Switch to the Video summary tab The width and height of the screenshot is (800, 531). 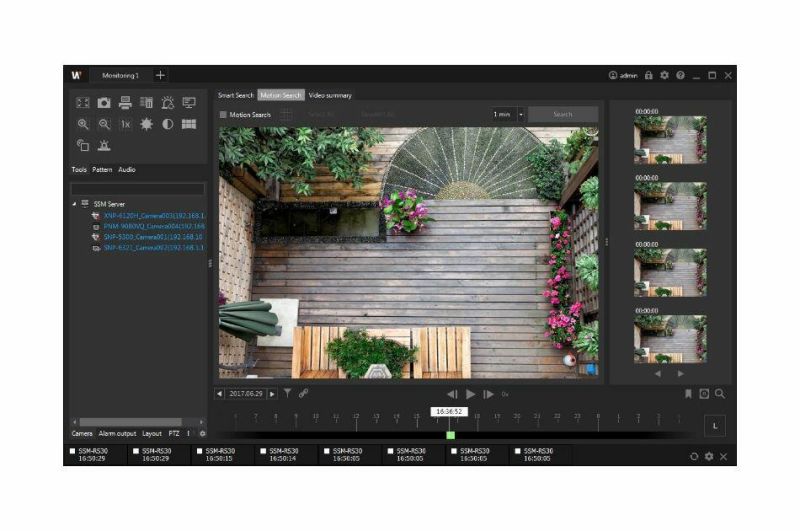[x=330, y=95]
